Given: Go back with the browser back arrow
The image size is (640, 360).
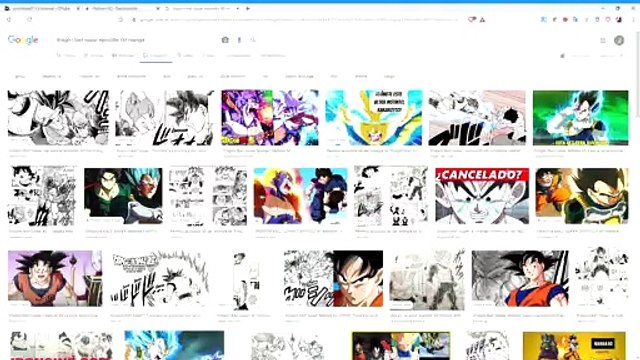Looking at the screenshot, I should (9, 20).
